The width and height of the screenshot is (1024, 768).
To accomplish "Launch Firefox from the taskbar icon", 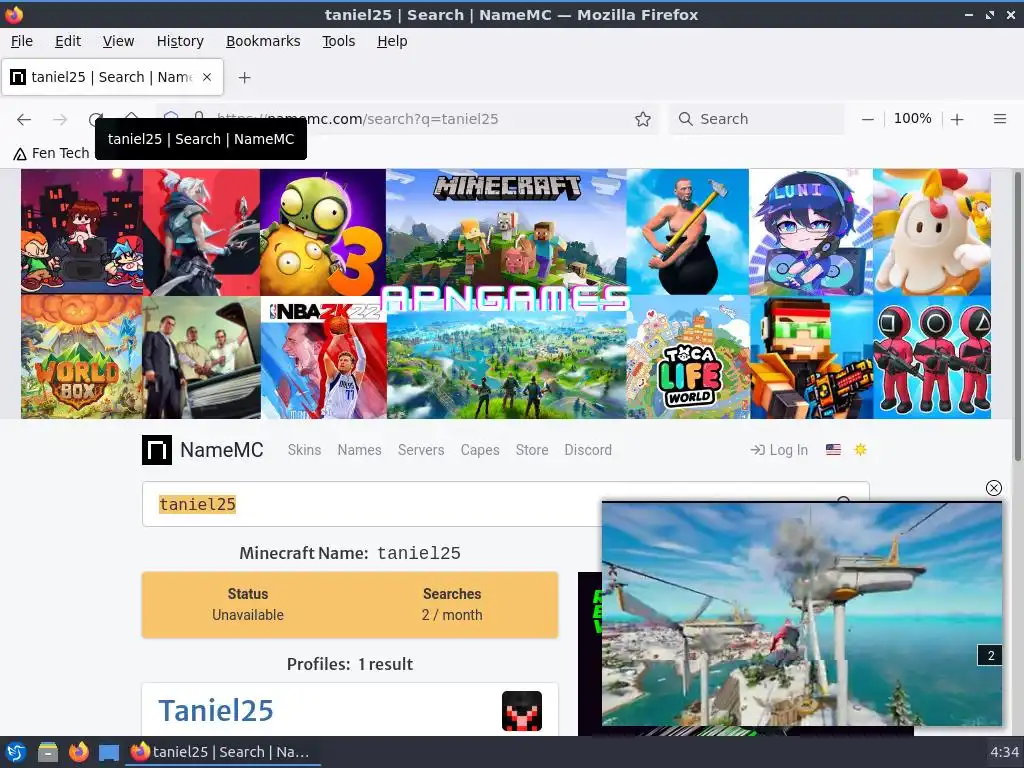I will 78,752.
